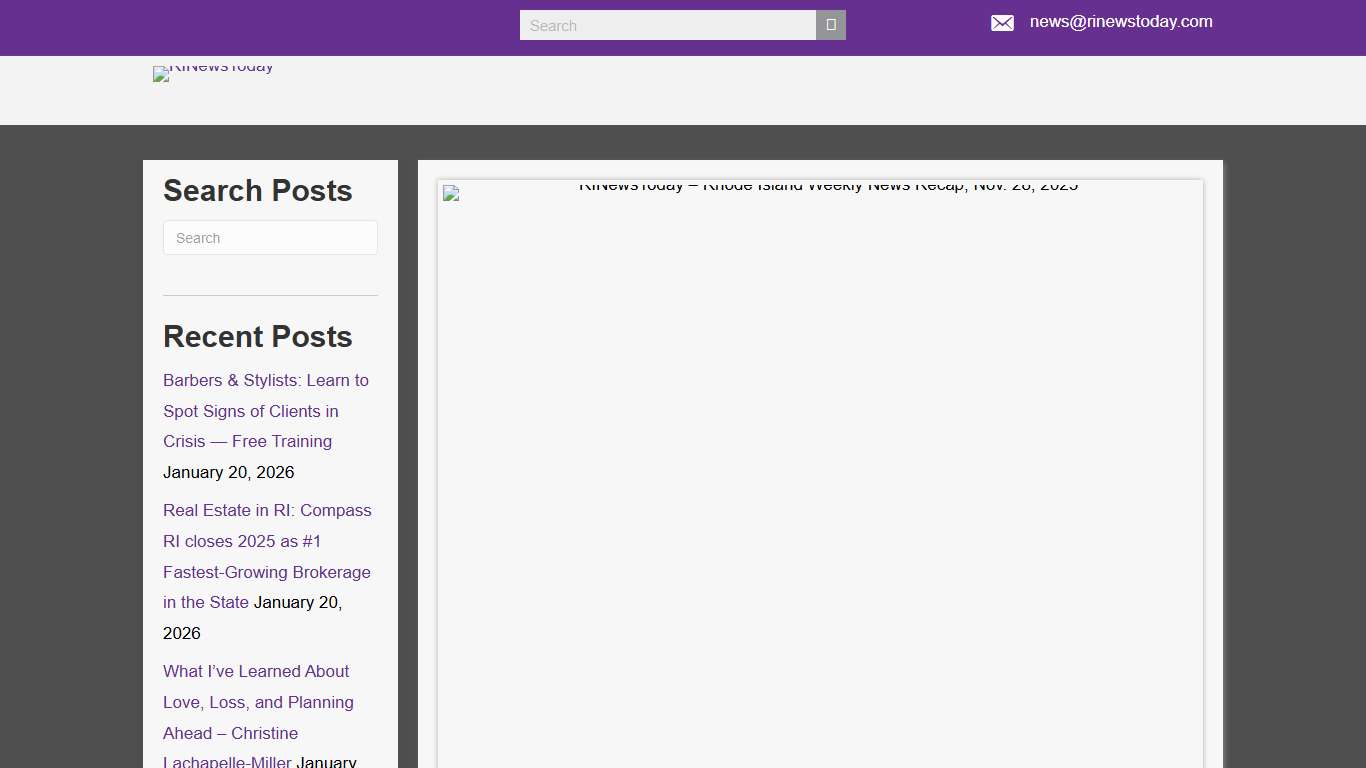Click the search submit button in header

[x=830, y=25]
